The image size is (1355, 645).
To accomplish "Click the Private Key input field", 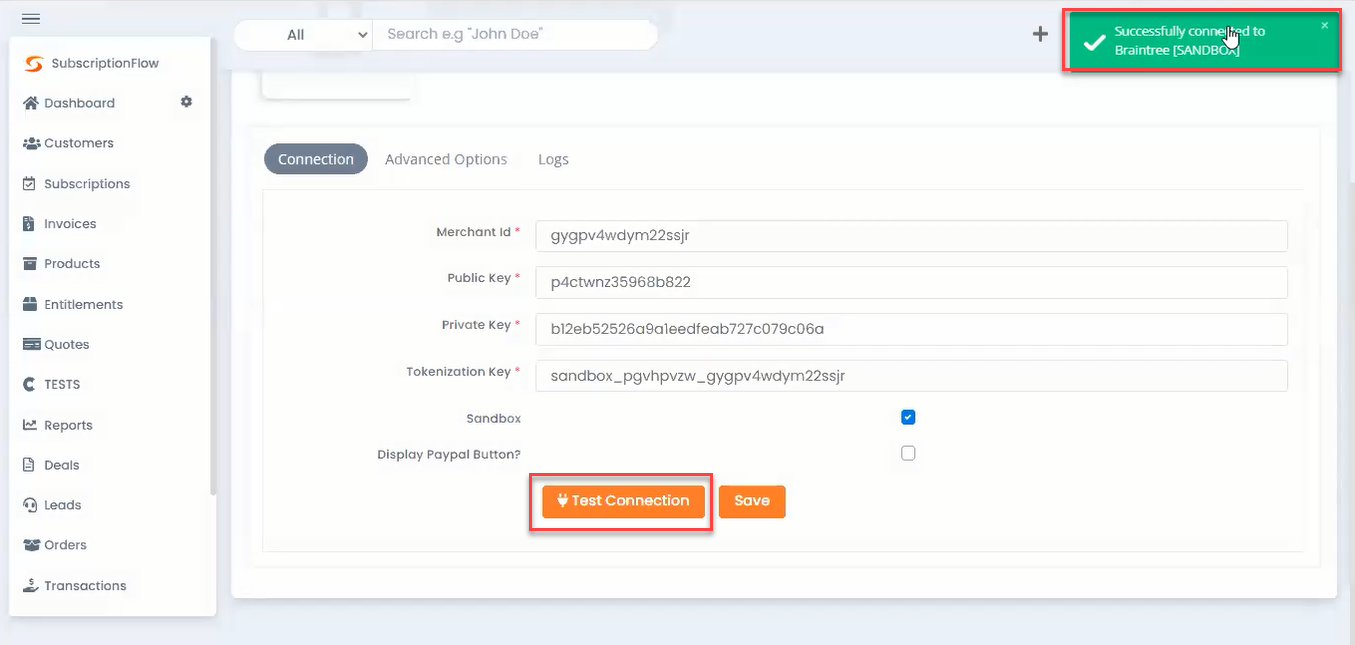I will (x=911, y=329).
